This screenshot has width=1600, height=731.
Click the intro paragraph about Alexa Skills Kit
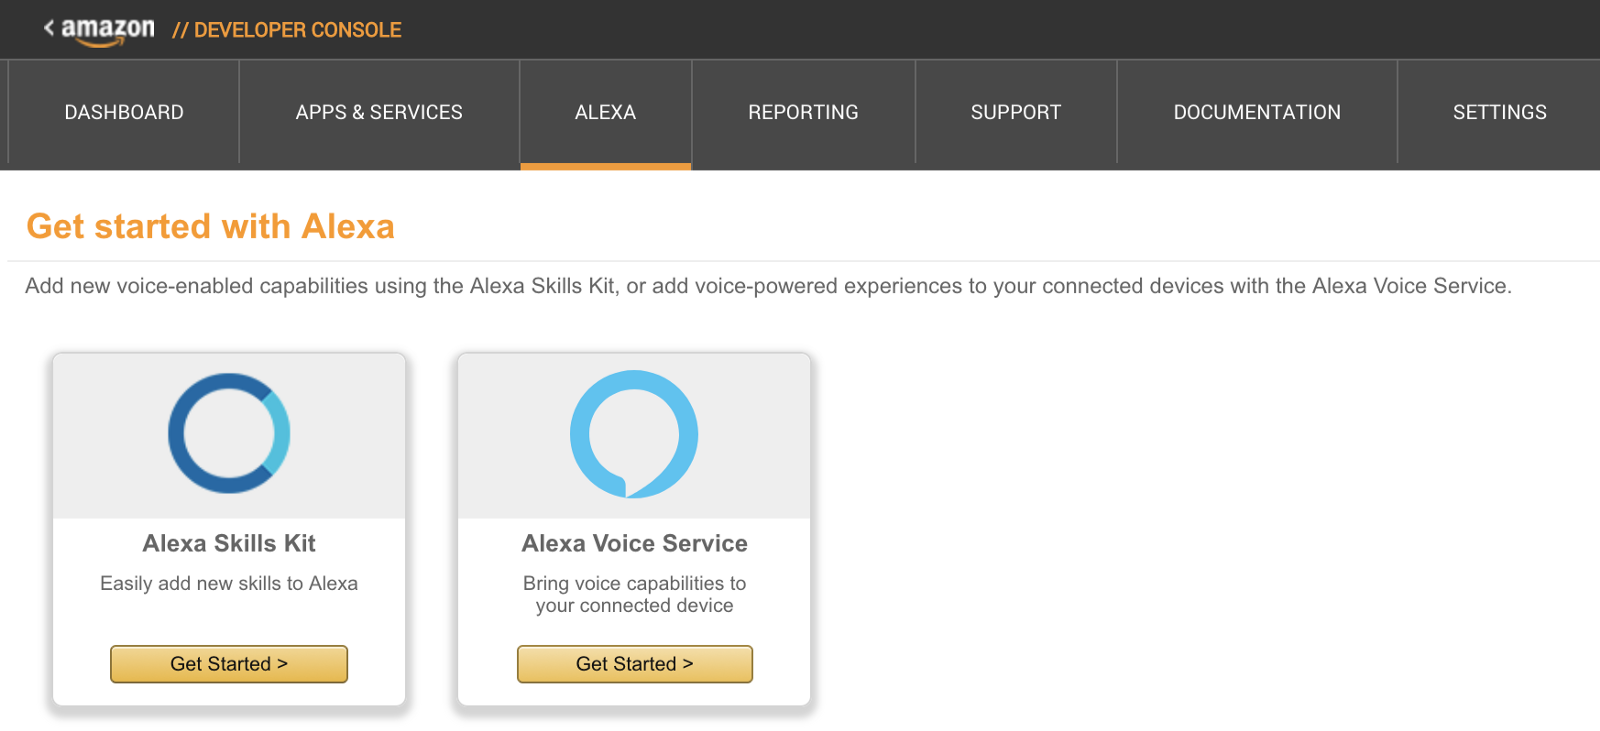coord(767,286)
